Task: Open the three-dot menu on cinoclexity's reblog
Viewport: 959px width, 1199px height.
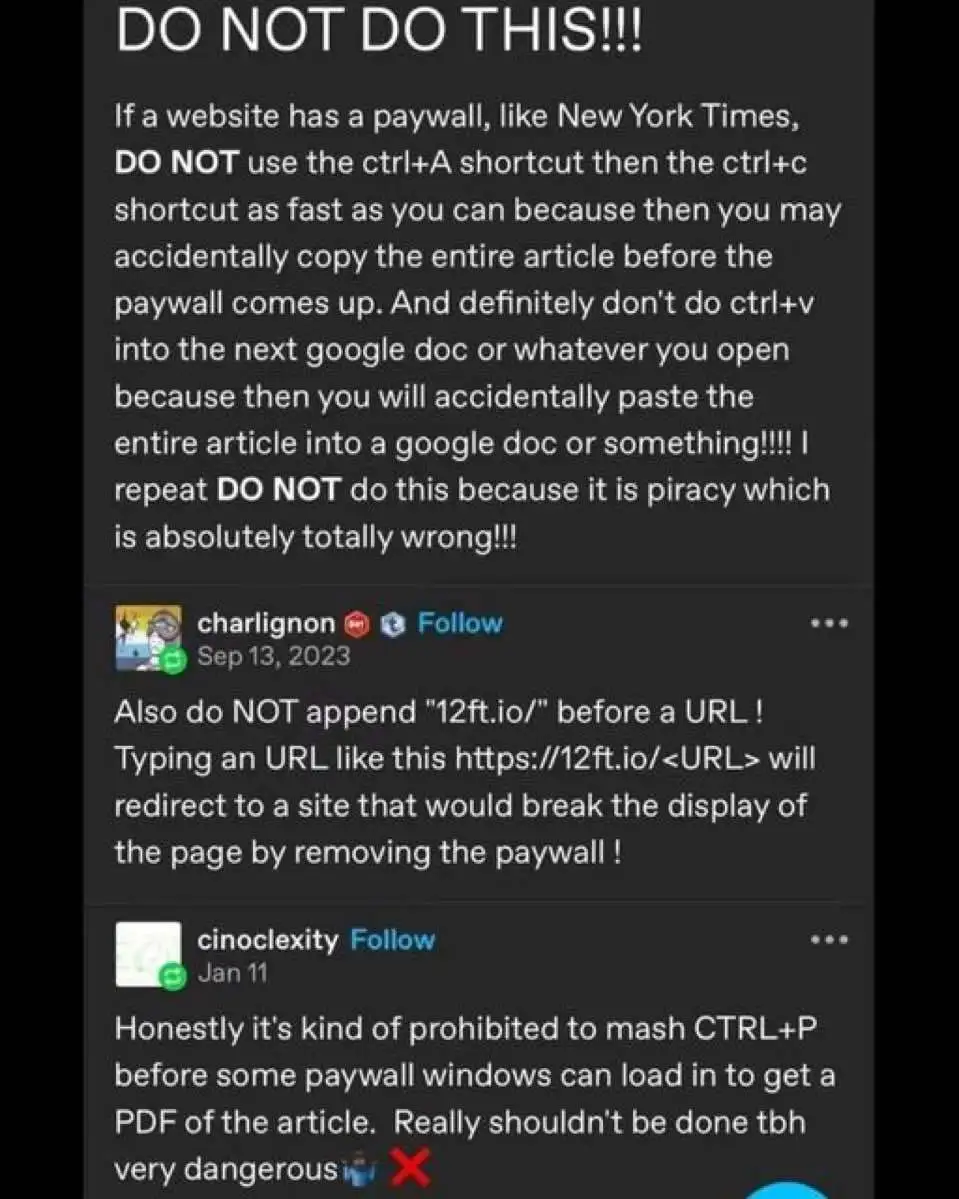Action: pos(830,940)
